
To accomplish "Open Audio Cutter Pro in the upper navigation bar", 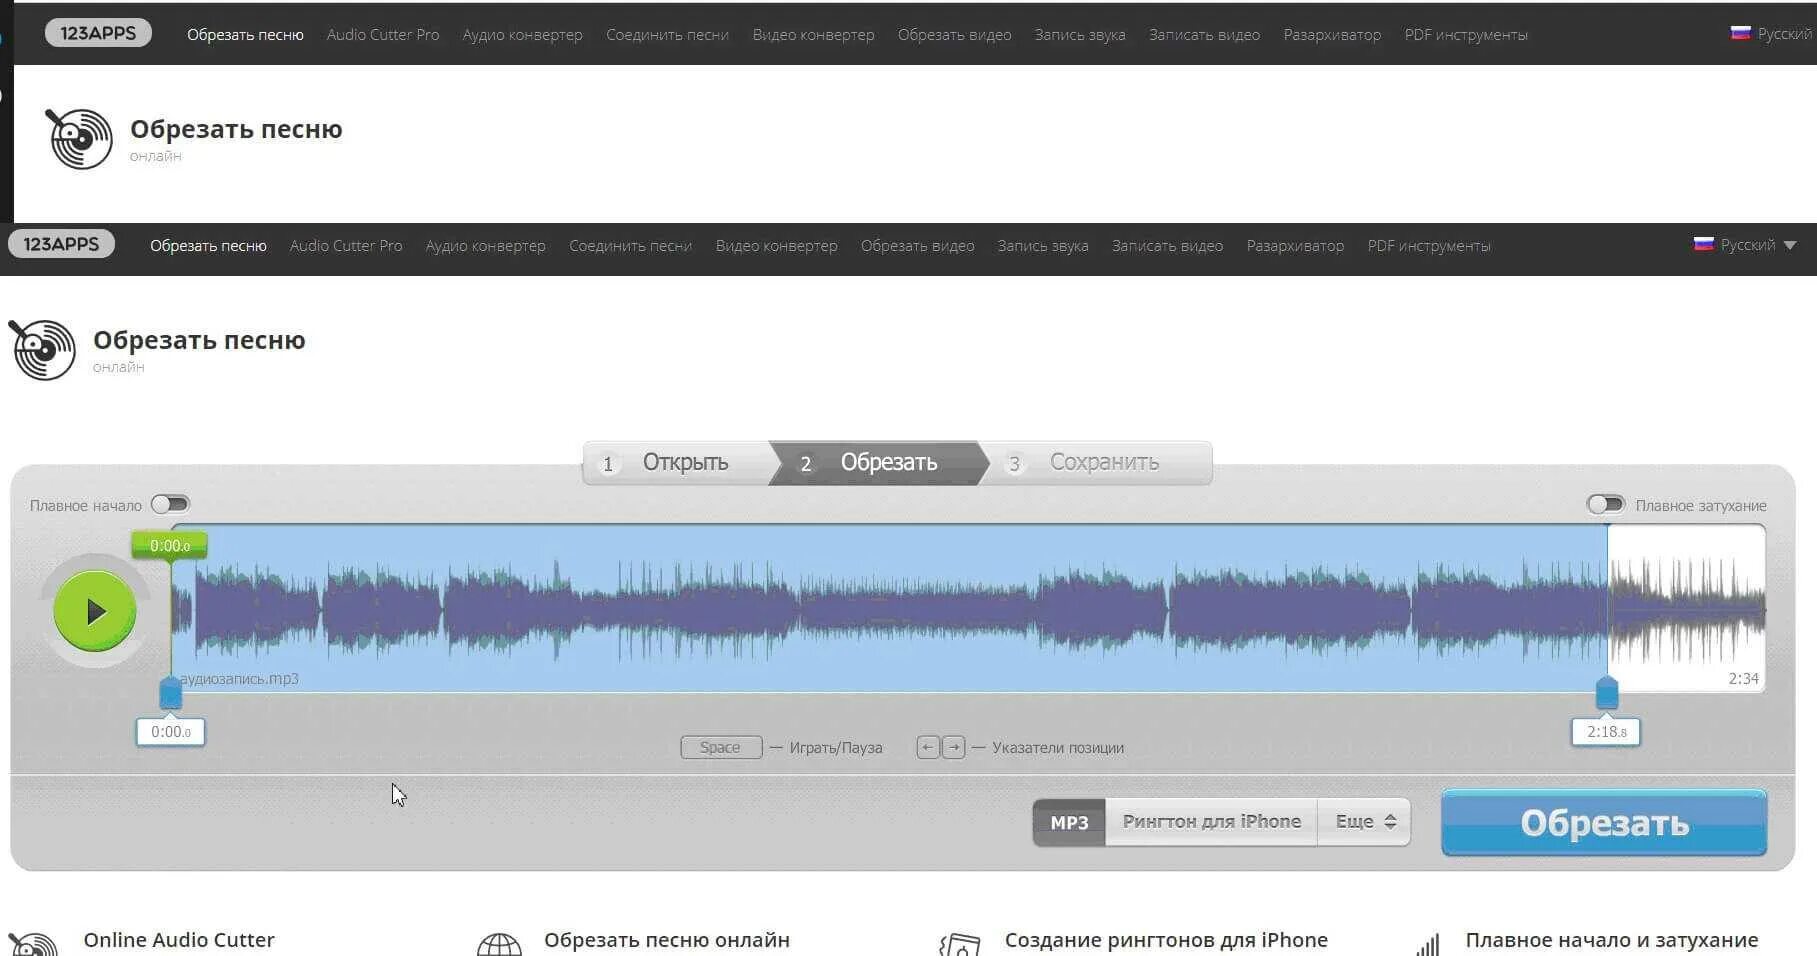I will point(383,34).
